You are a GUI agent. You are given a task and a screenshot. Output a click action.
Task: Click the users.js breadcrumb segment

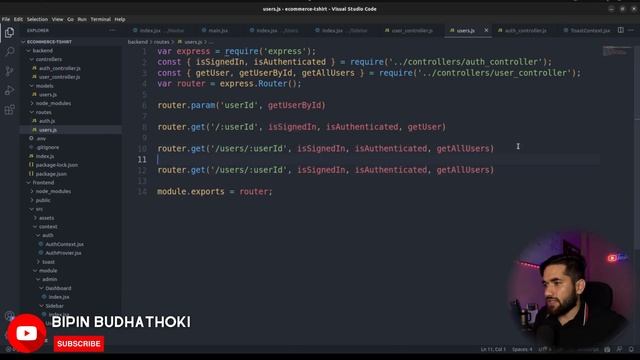(x=193, y=42)
